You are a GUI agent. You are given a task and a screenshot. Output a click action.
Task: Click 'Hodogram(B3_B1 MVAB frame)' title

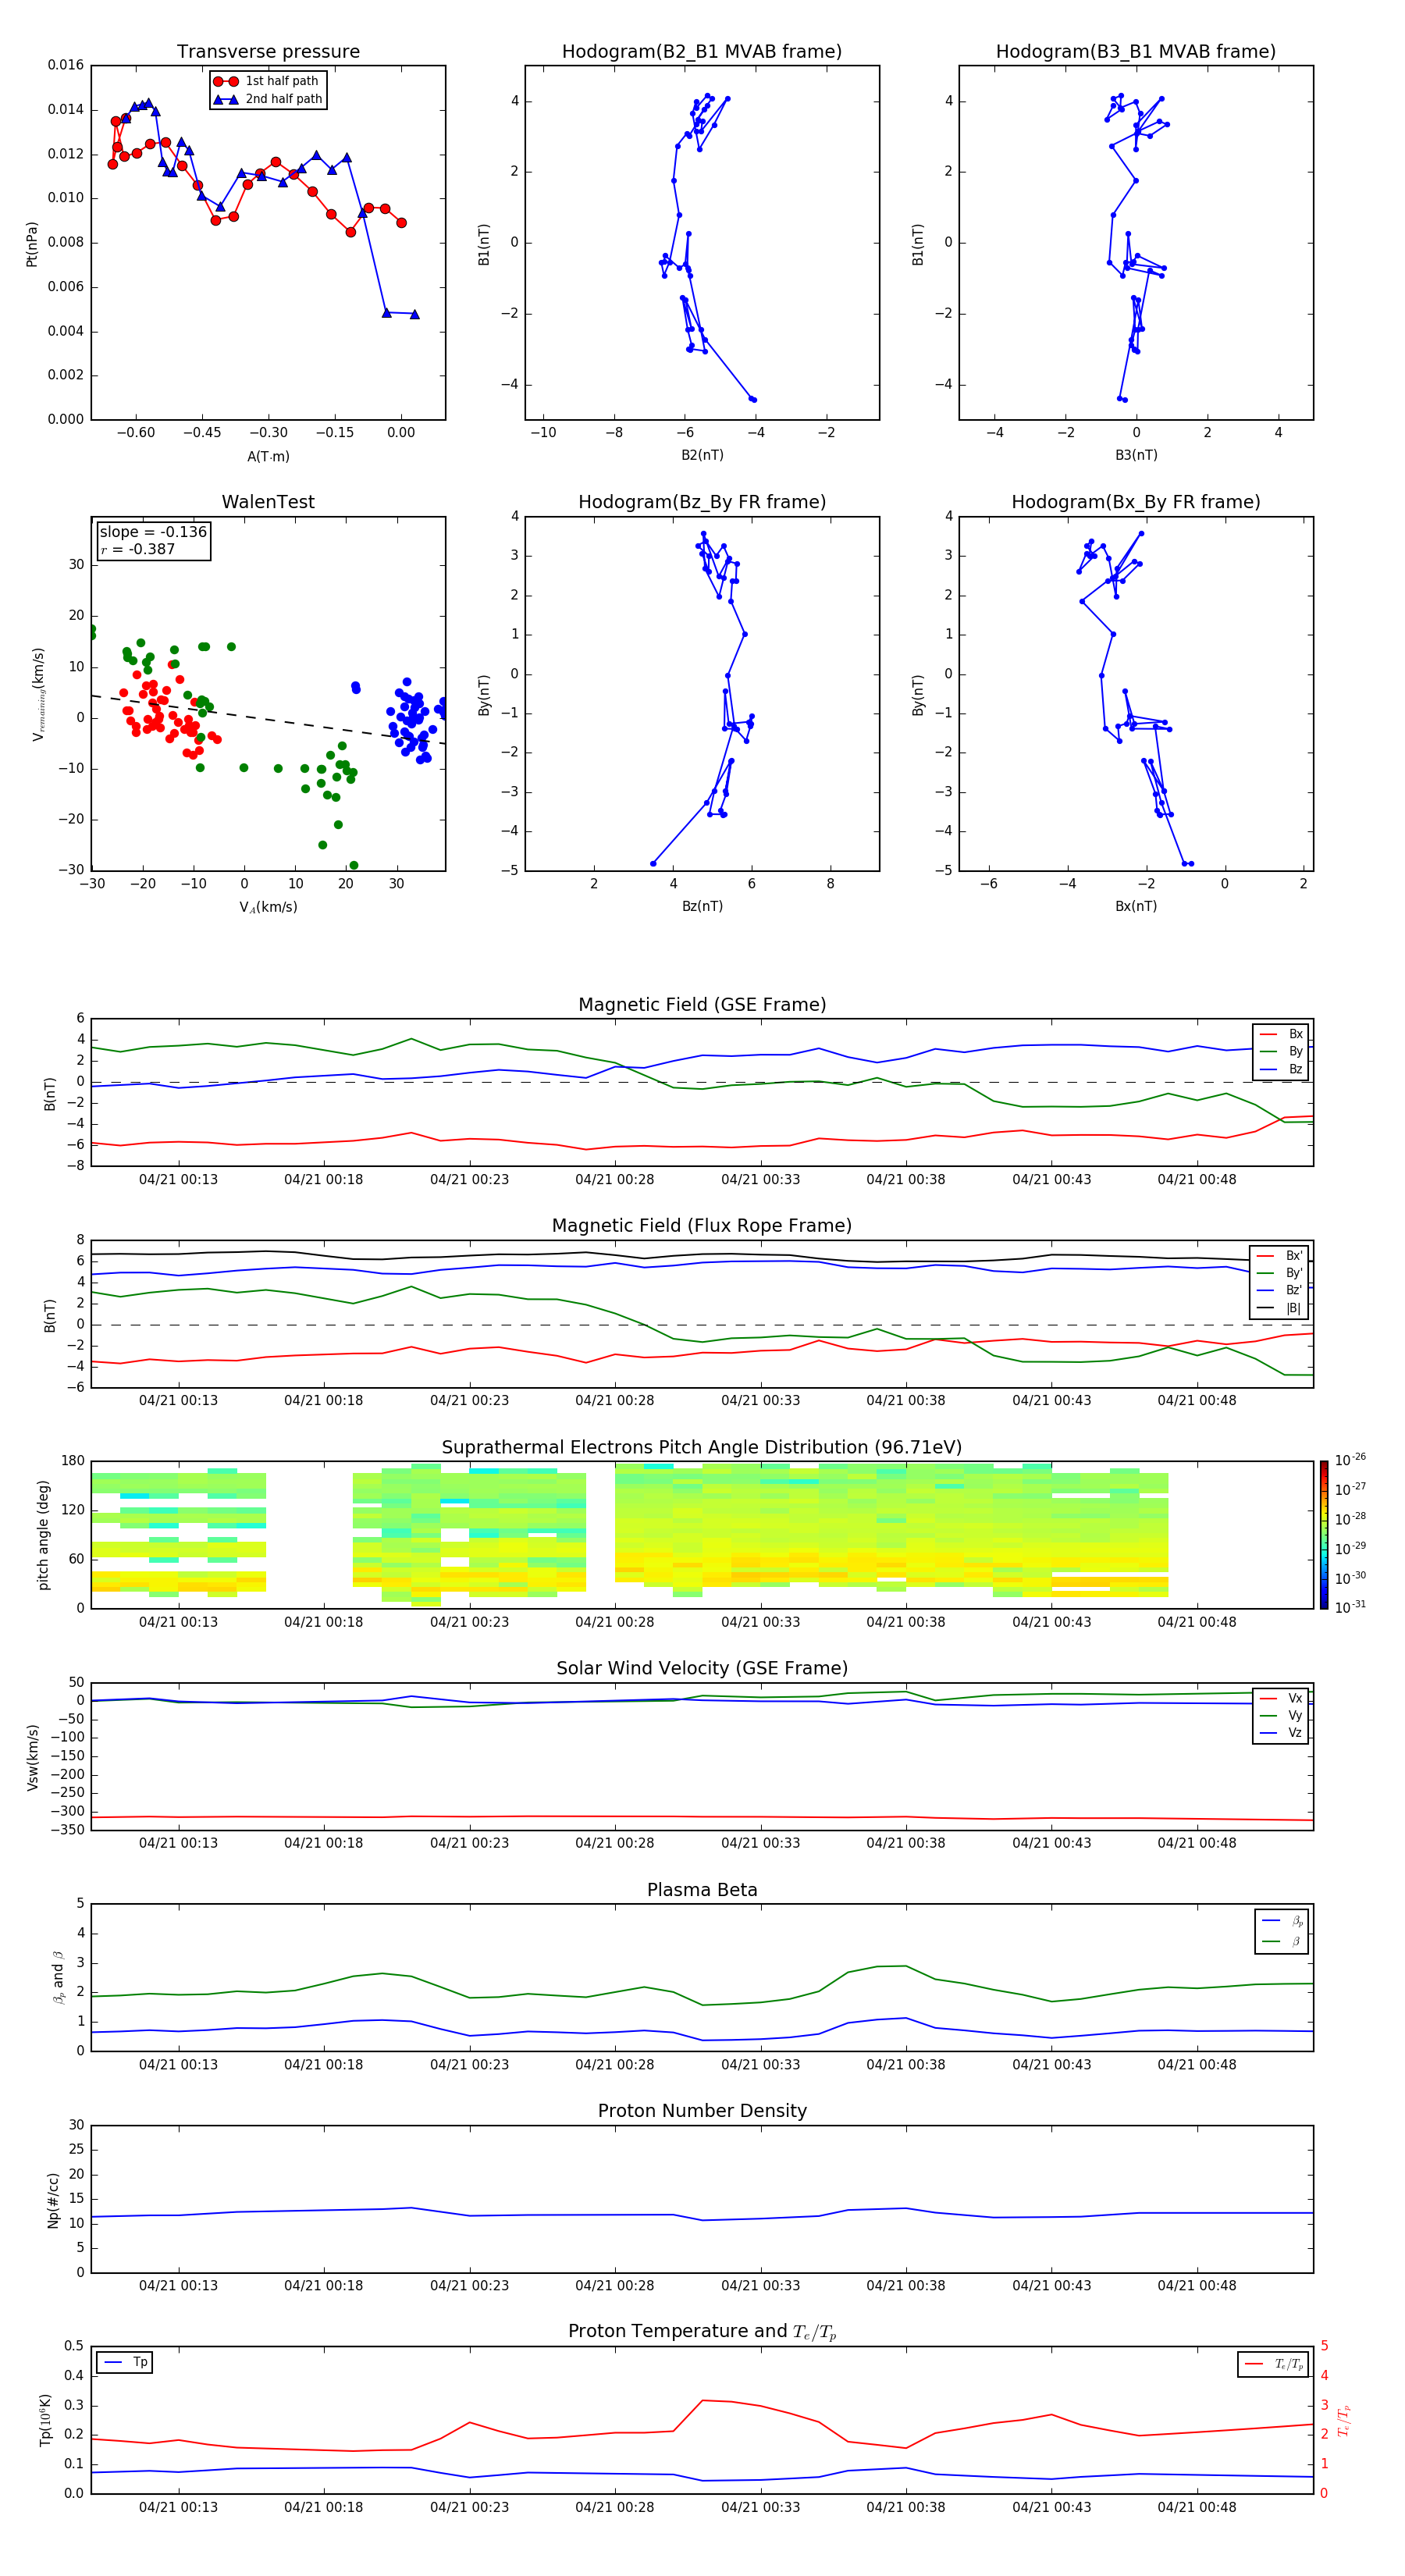tap(1136, 51)
